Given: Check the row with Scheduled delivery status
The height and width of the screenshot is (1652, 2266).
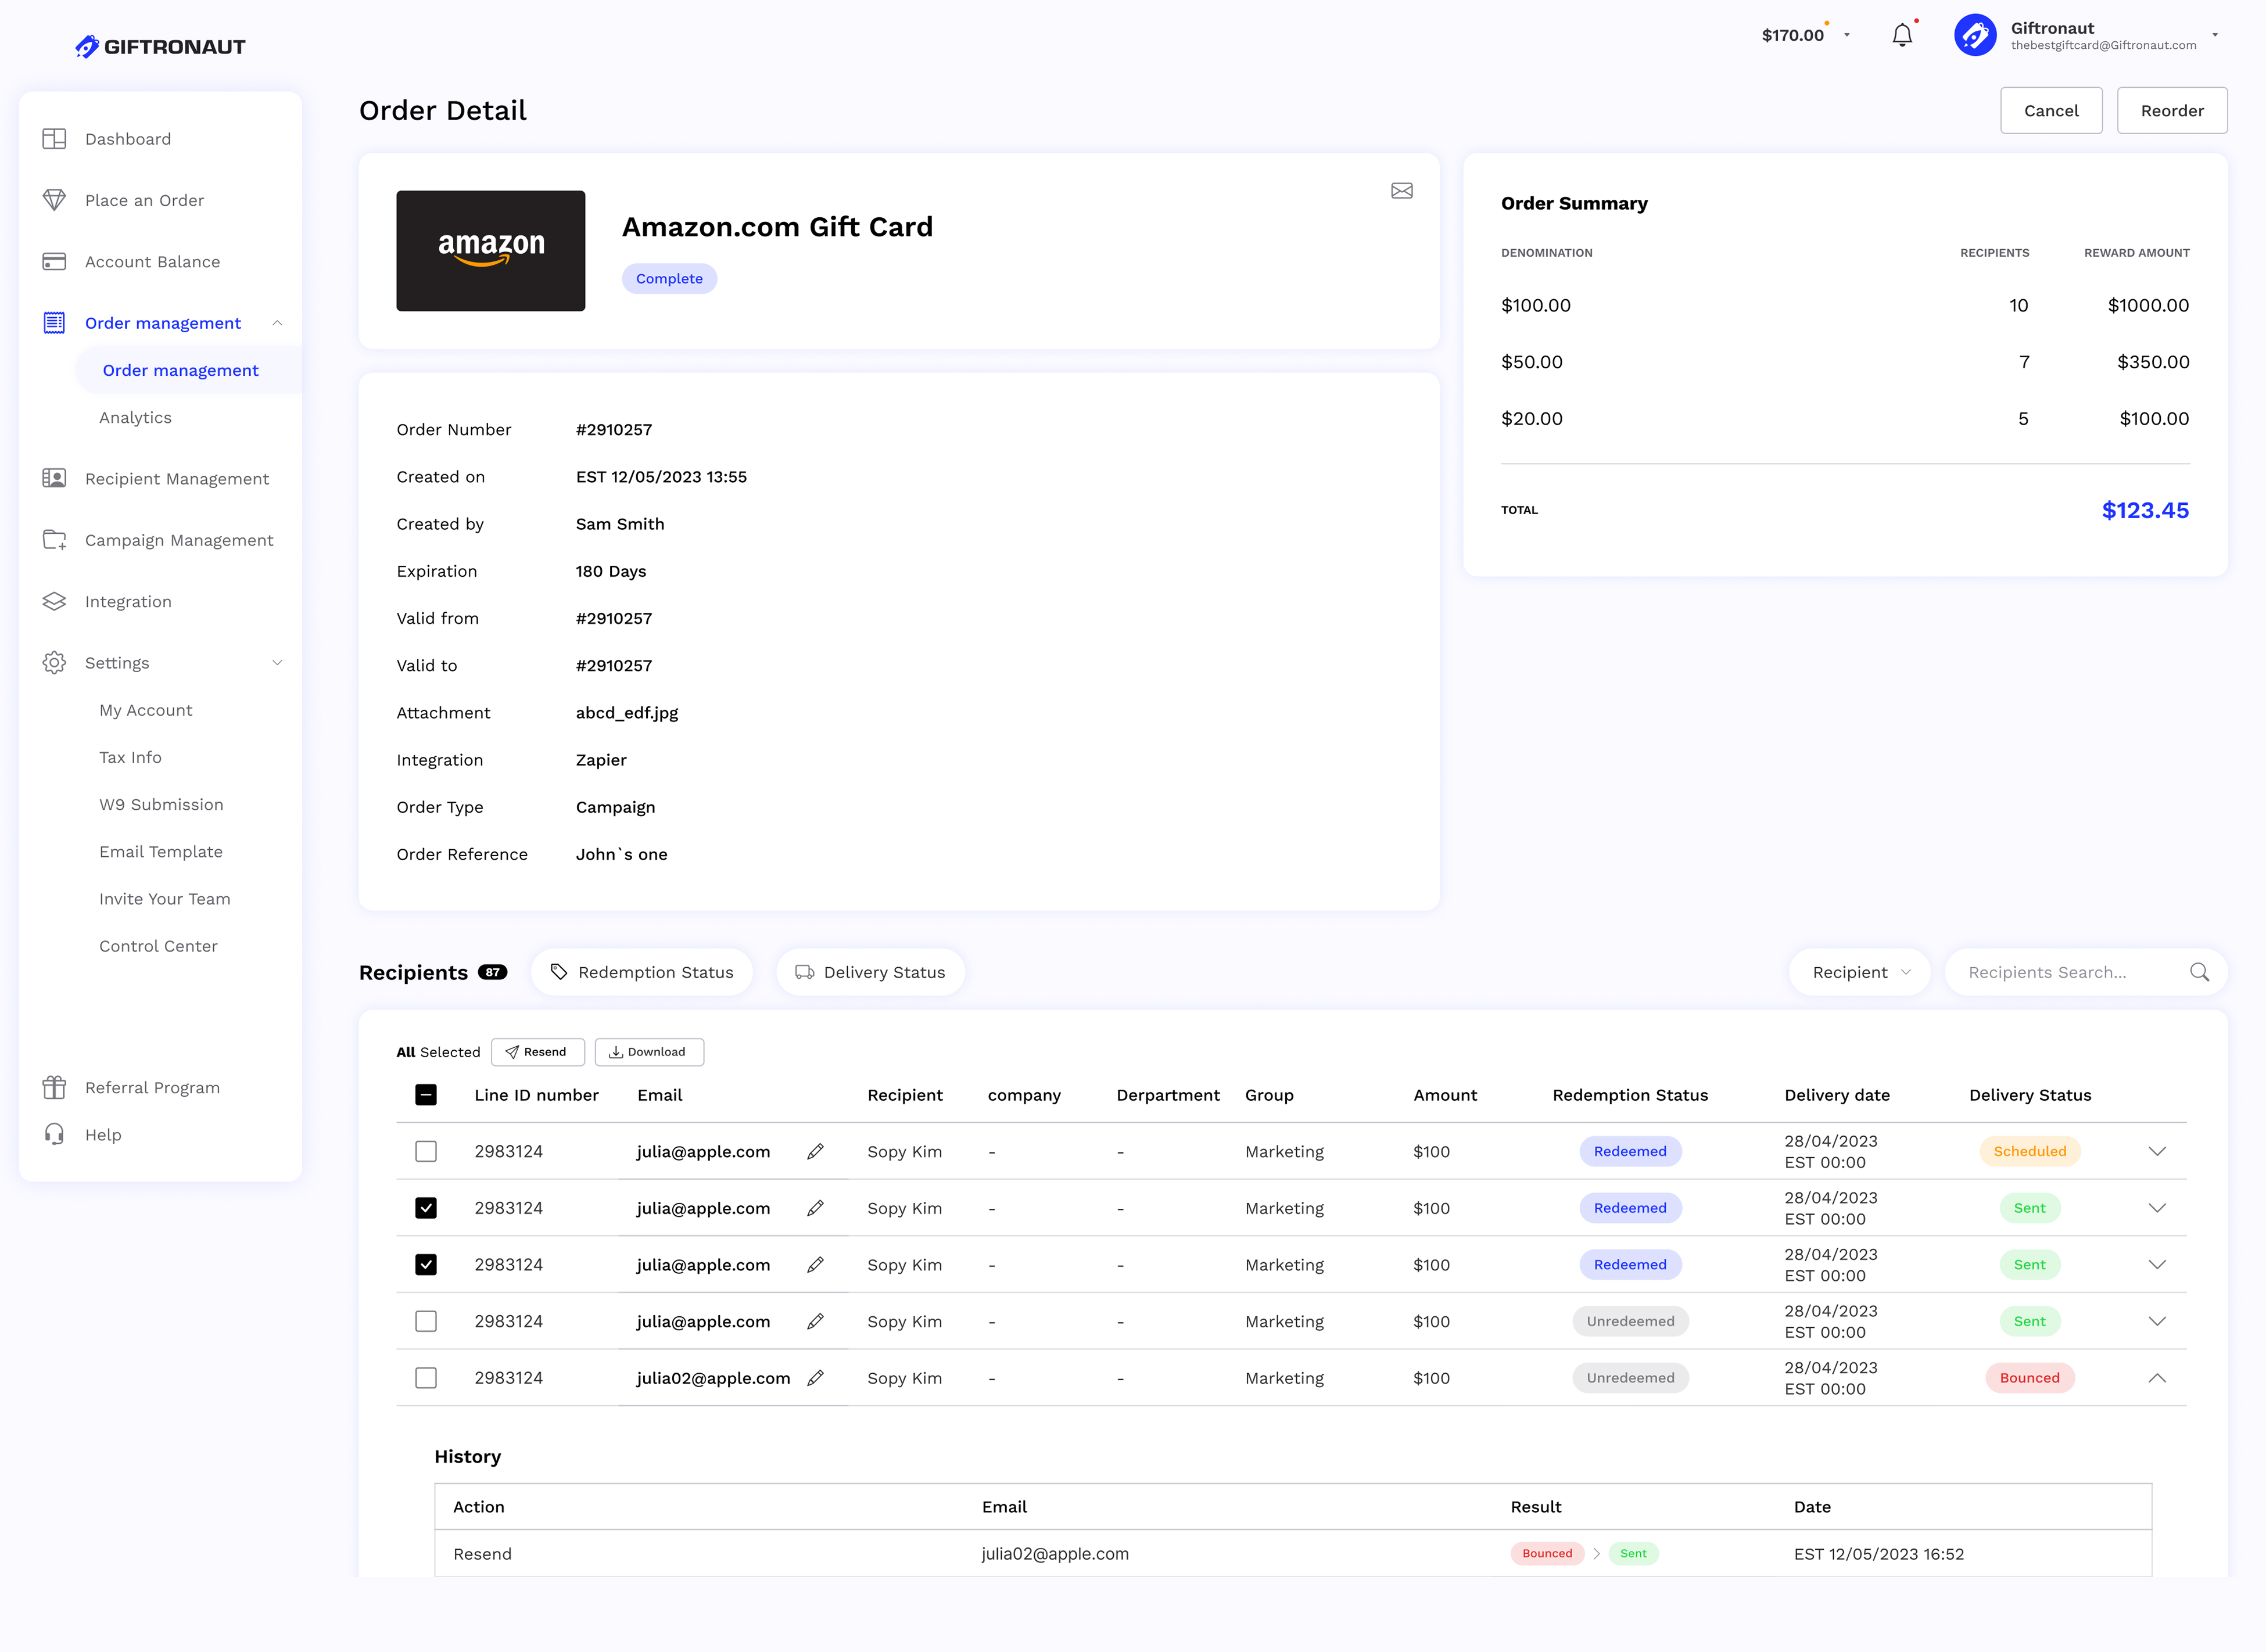Looking at the screenshot, I should 426,1151.
